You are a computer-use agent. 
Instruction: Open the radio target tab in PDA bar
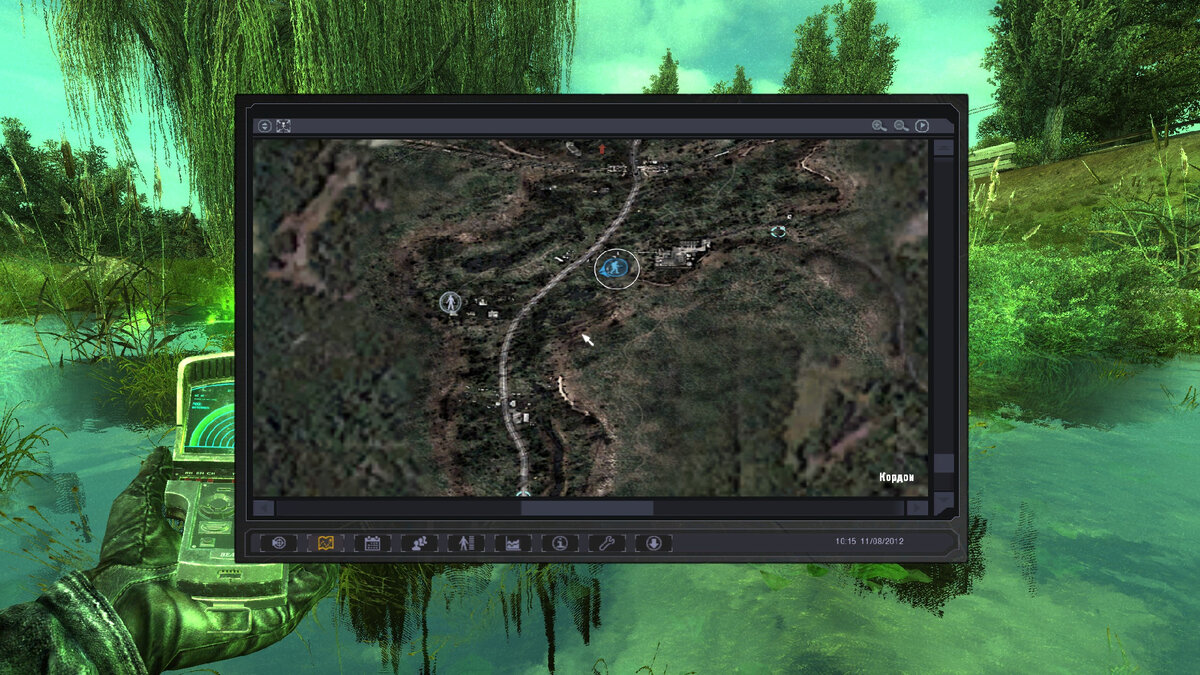[279, 543]
